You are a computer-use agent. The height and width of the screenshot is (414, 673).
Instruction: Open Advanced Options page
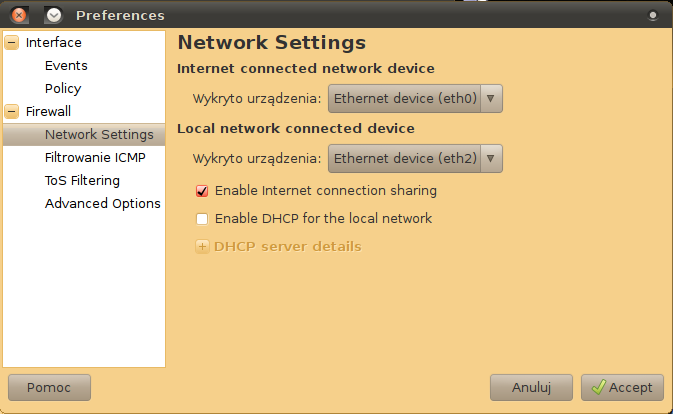(x=102, y=204)
